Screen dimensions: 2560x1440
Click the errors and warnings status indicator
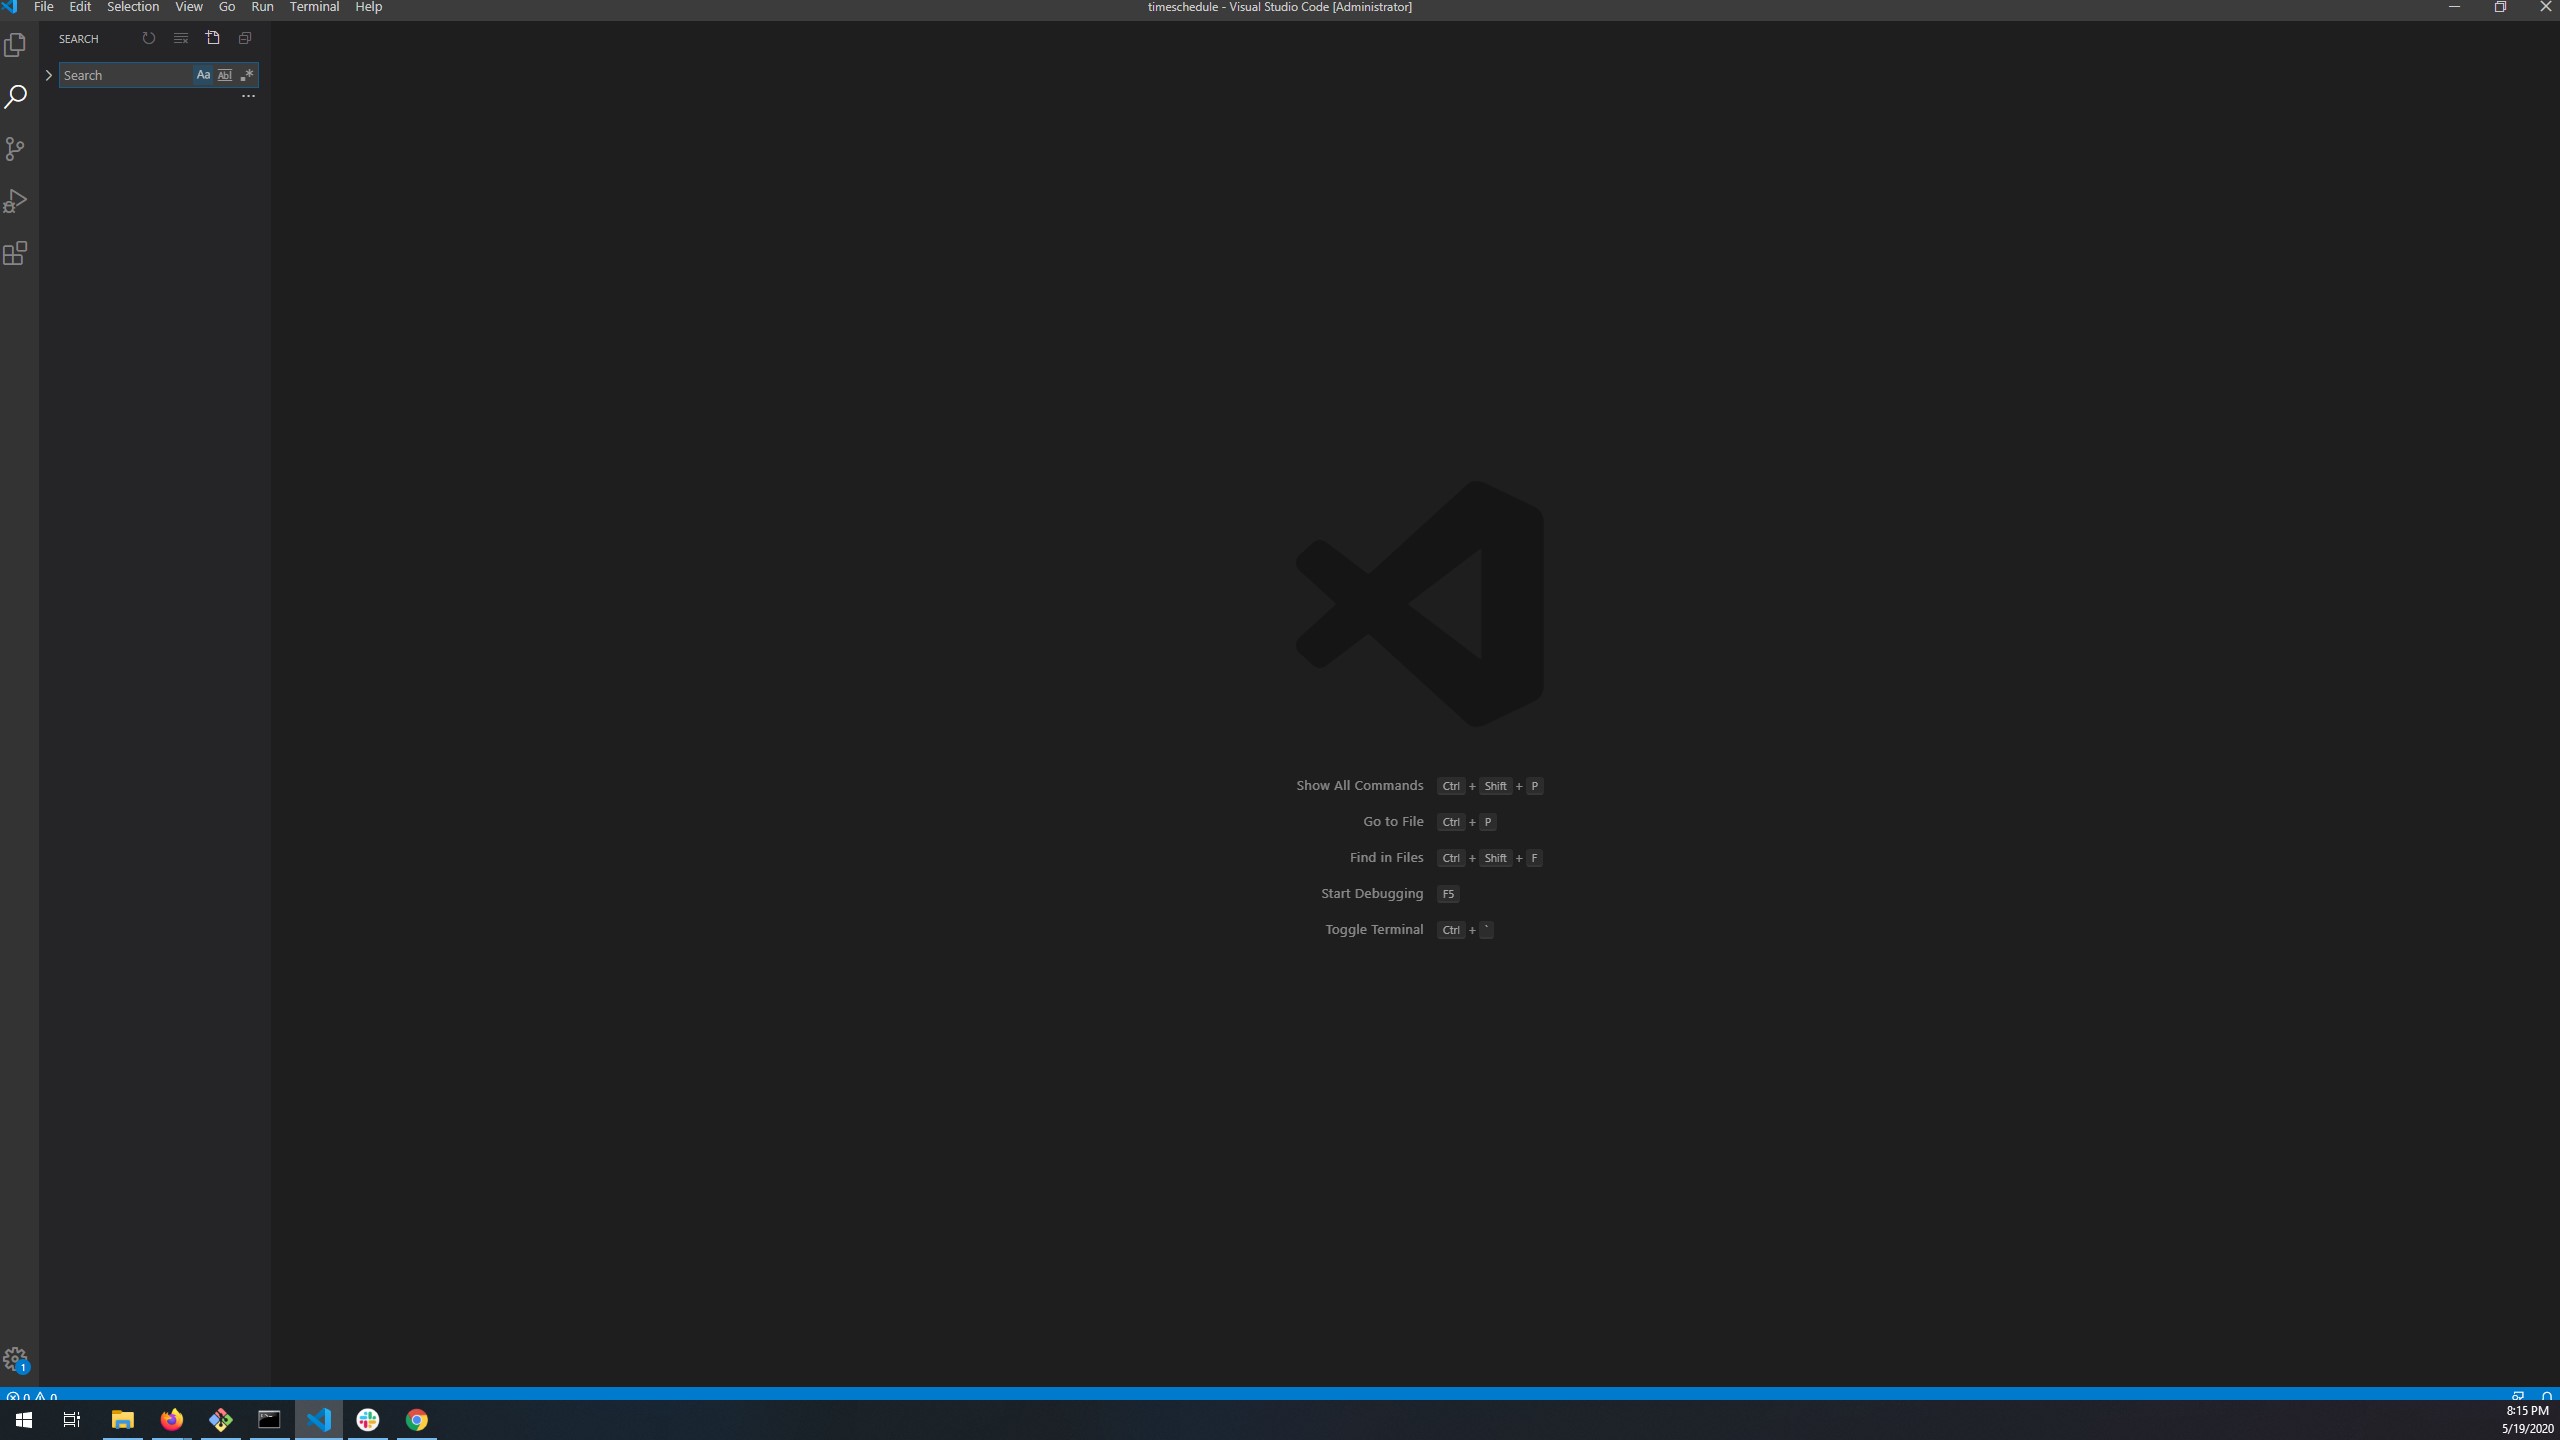tap(32, 1395)
